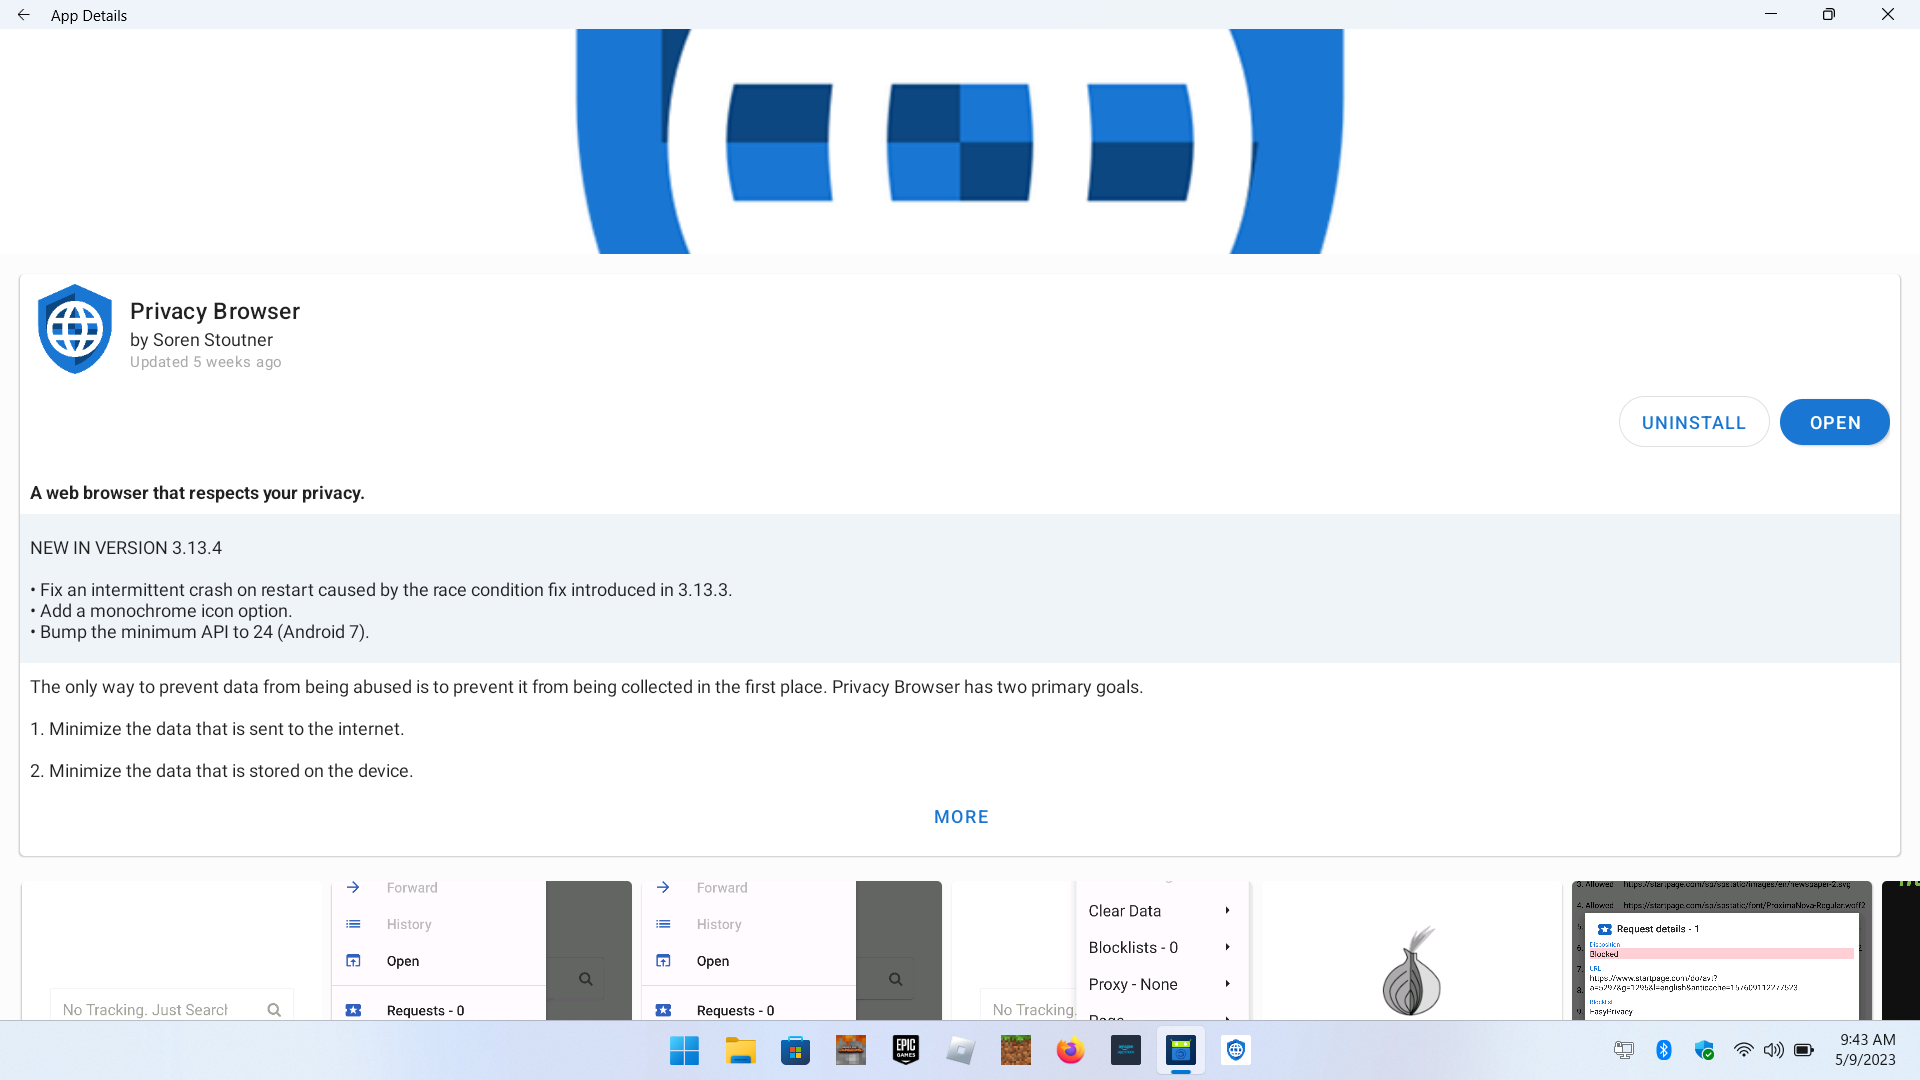
Task: Click the summary A web browser that respects your privacy
Action: click(197, 493)
